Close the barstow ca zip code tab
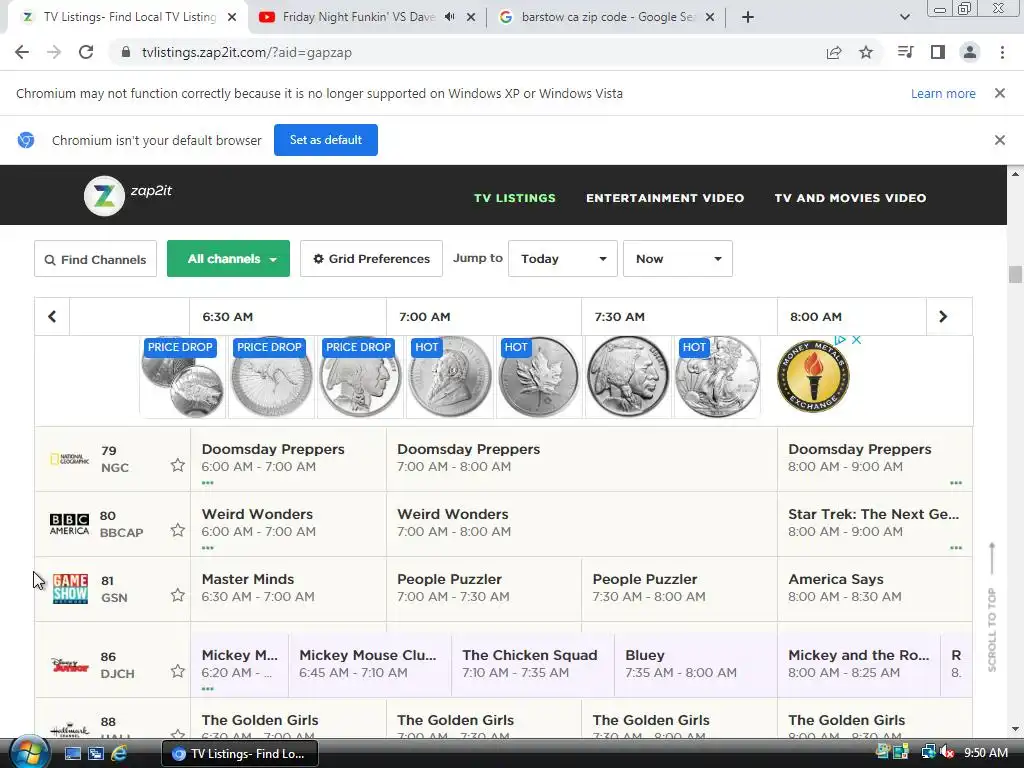 tap(711, 17)
